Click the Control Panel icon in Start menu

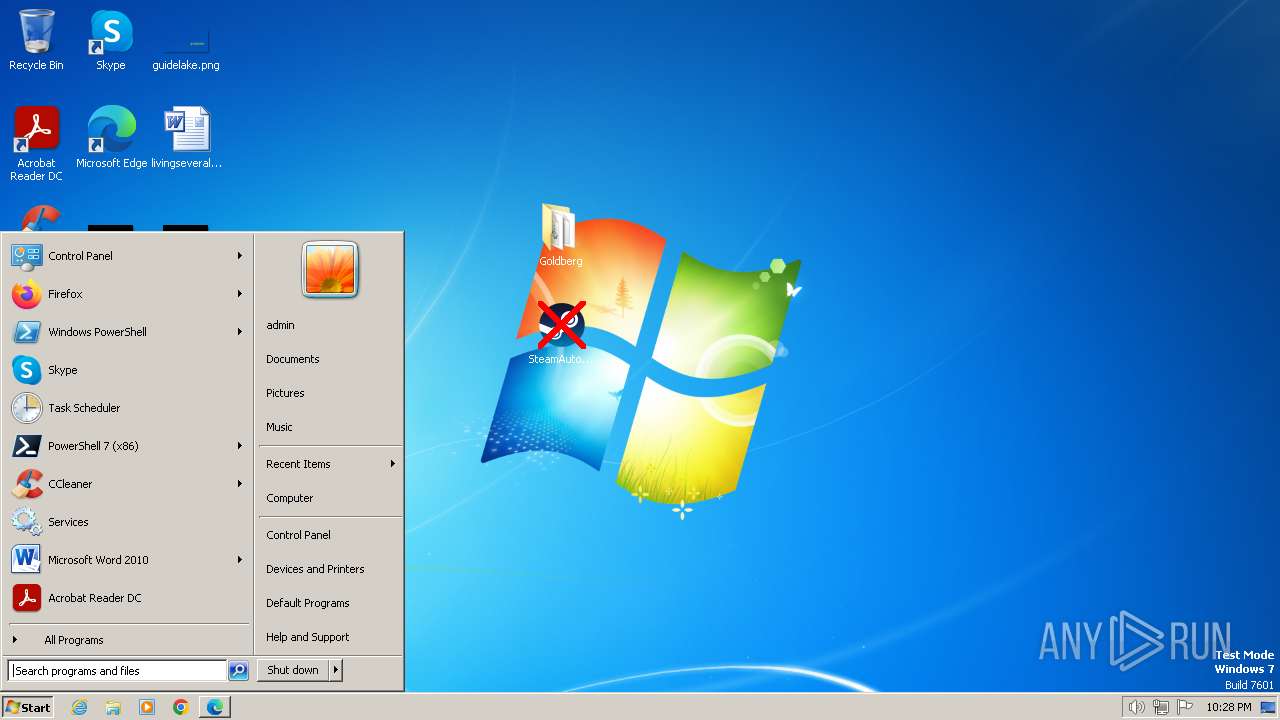(x=26, y=256)
